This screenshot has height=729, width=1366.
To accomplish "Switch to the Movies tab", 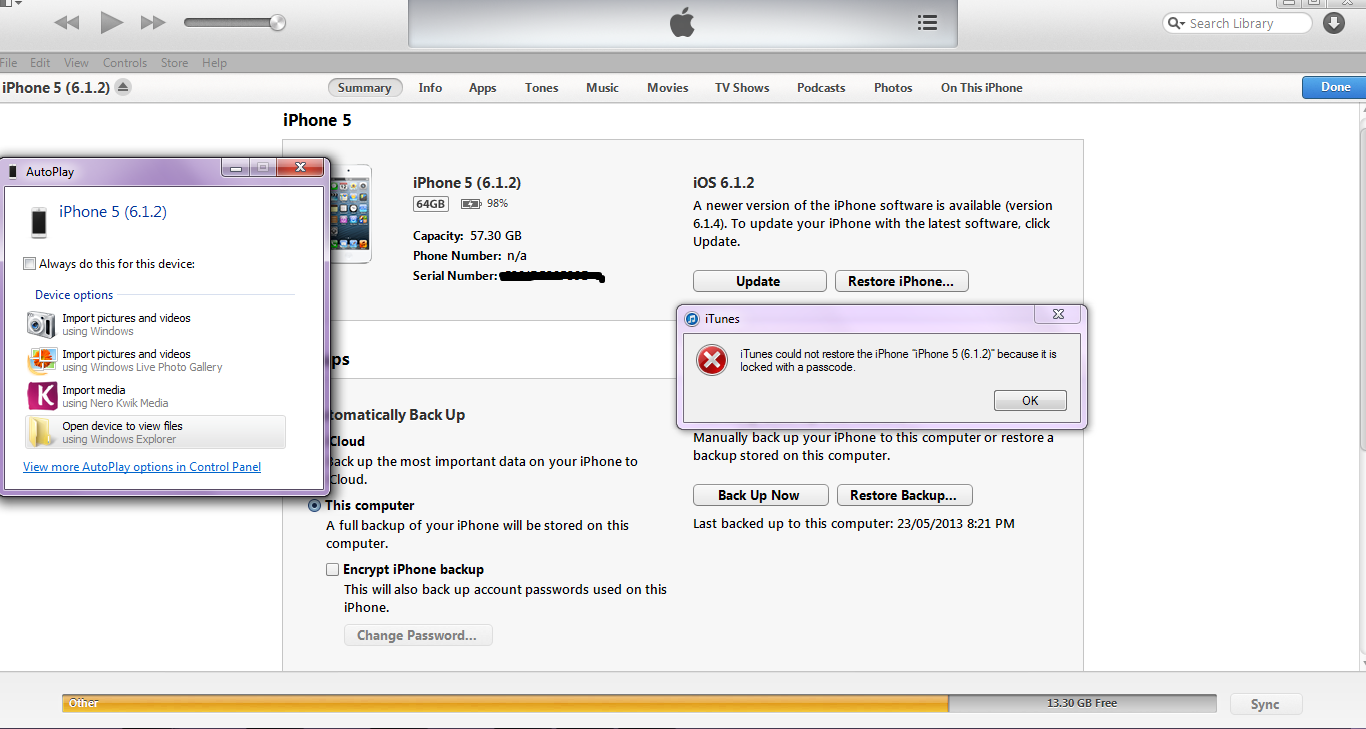I will coord(667,88).
